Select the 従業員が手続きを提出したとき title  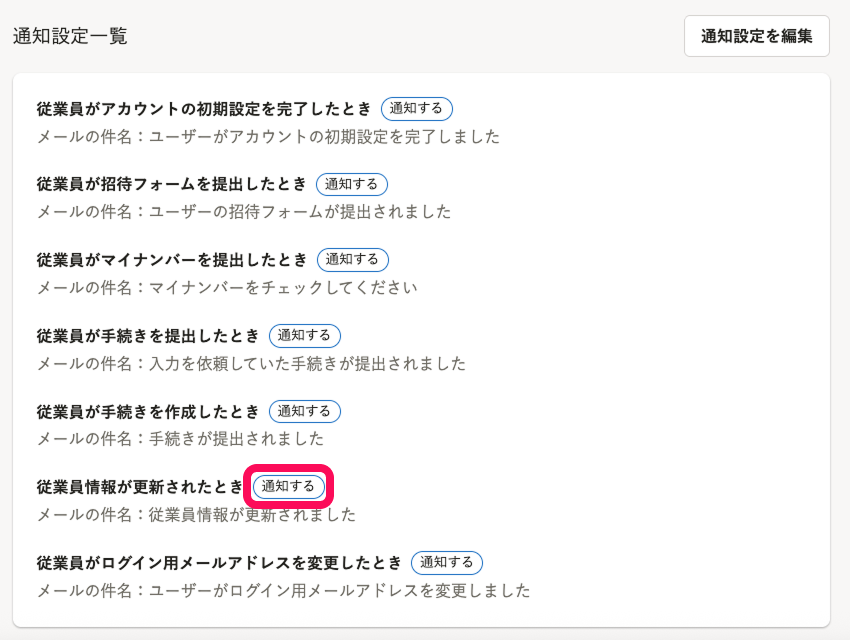click(148, 336)
